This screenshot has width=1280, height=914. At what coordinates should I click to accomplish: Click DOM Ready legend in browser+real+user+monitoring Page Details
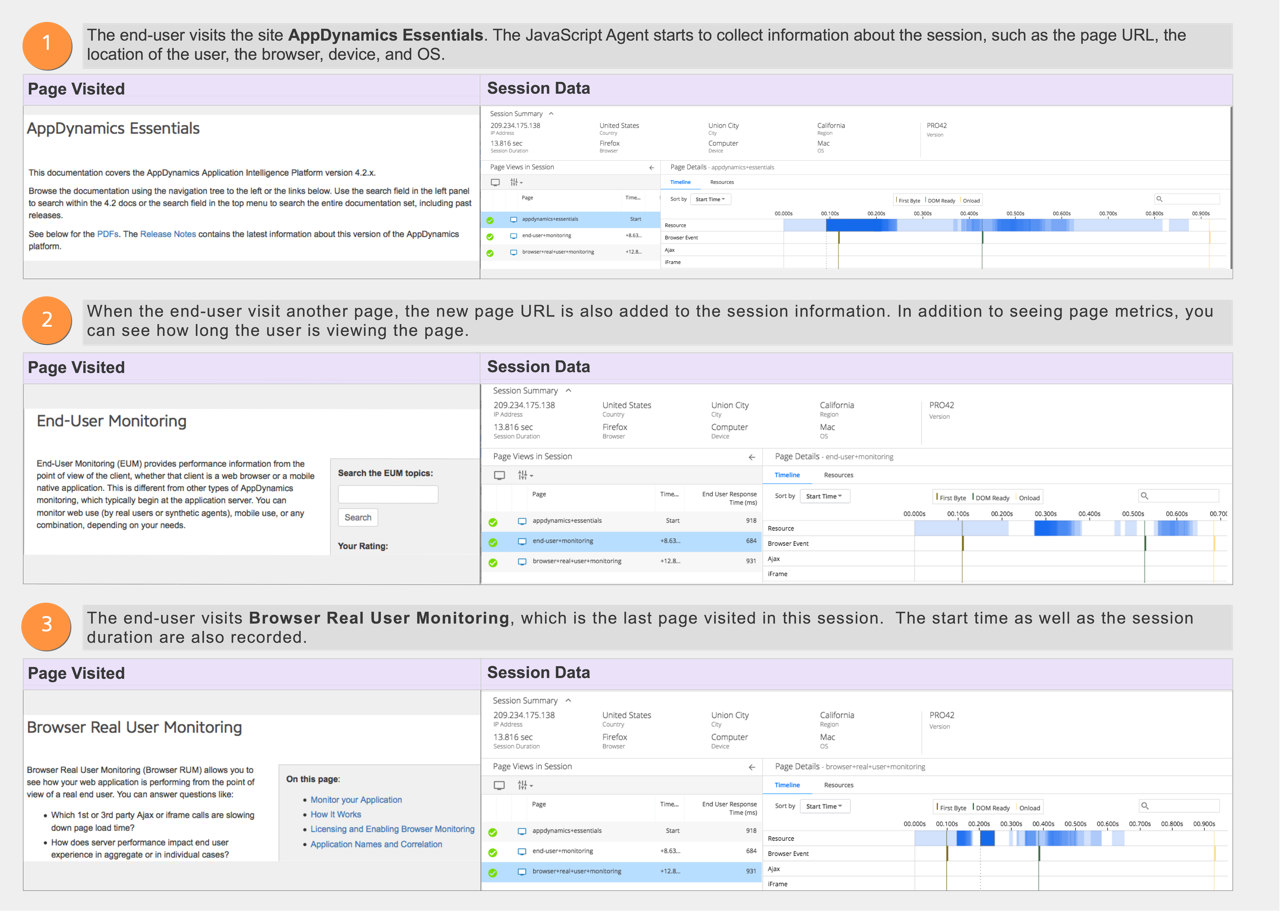[991, 808]
